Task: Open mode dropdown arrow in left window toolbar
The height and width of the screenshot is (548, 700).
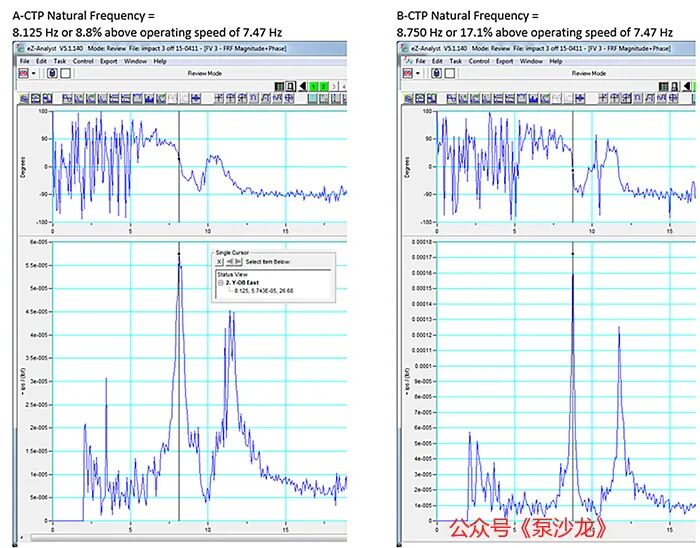Action: [33, 73]
